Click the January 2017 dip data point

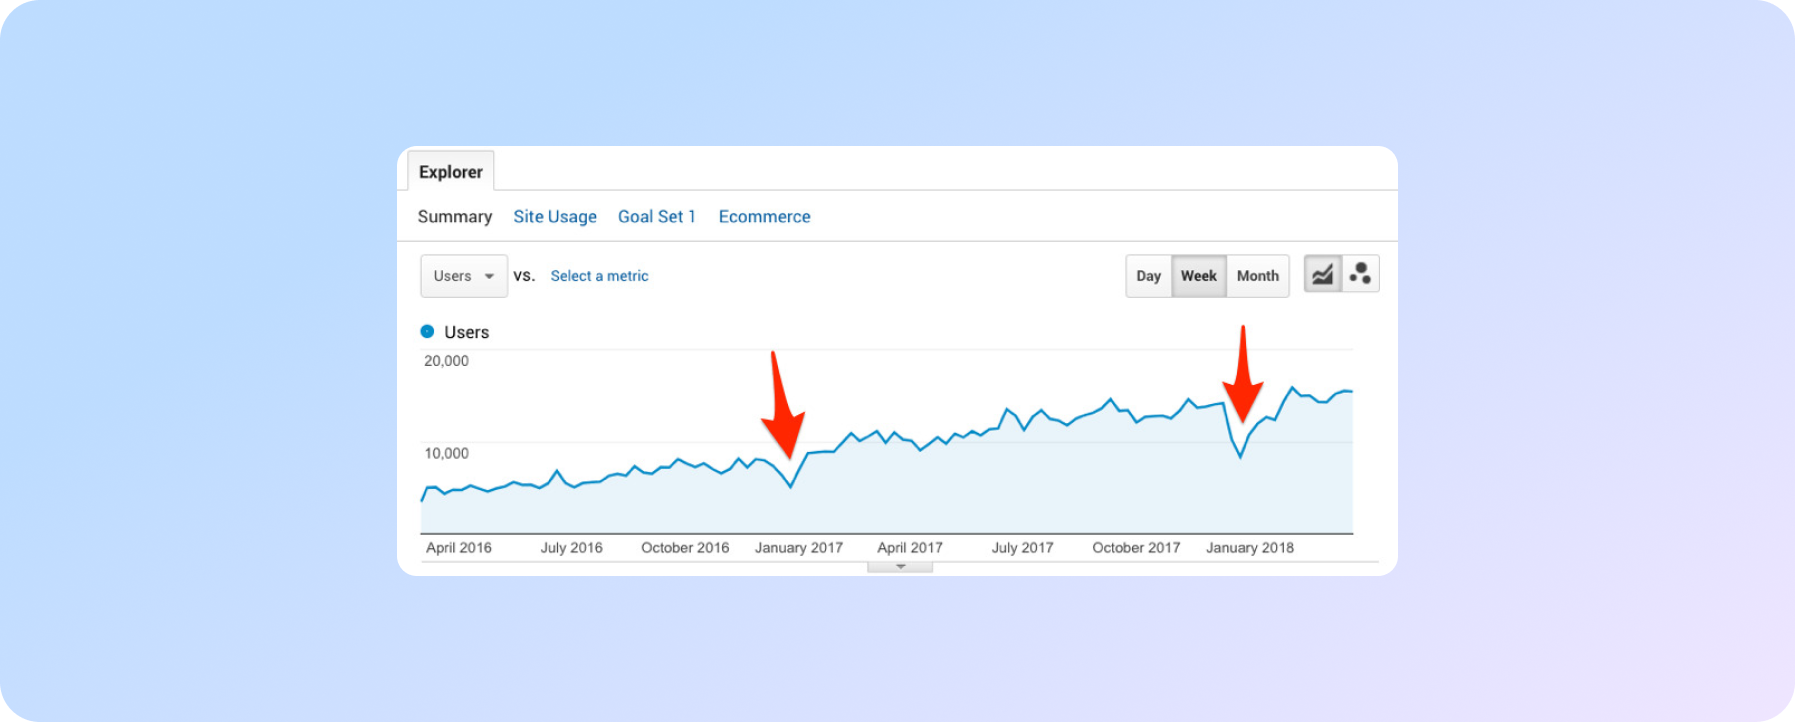(791, 486)
